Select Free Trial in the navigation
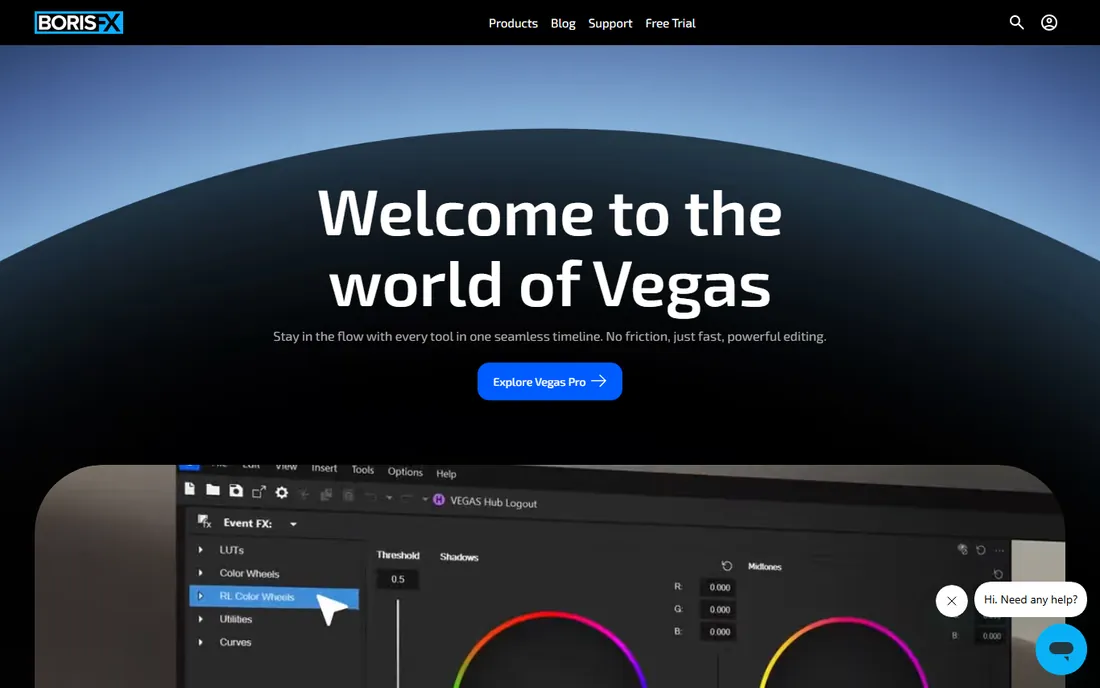1100x688 pixels. (x=670, y=23)
